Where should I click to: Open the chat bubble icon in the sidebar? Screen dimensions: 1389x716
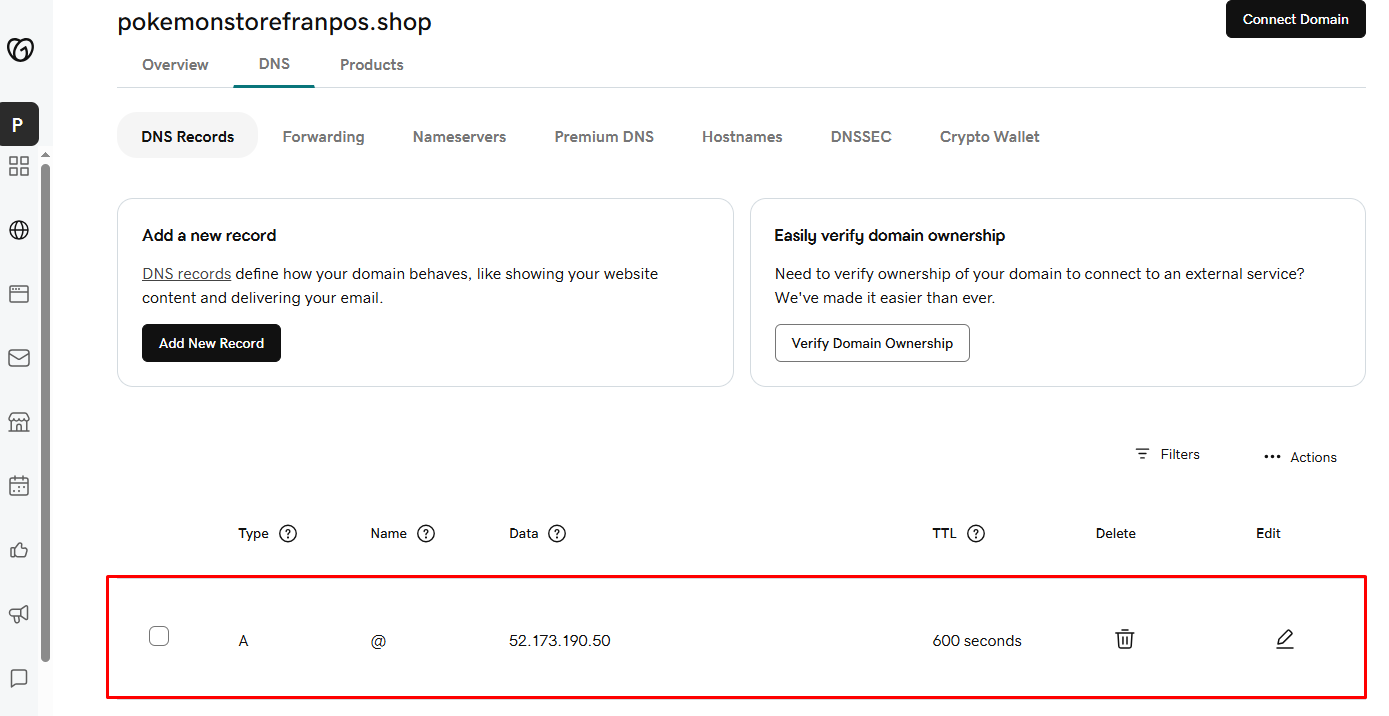pyautogui.click(x=19, y=678)
